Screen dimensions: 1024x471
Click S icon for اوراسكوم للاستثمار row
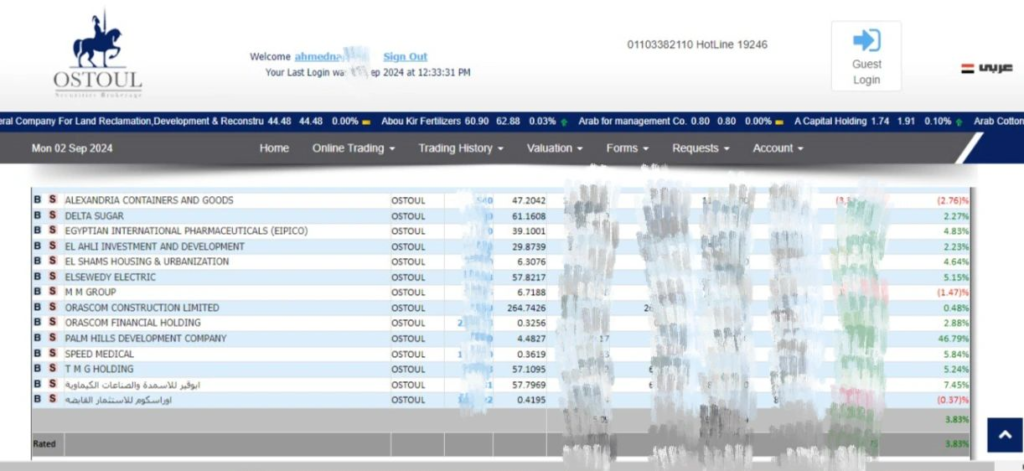[52, 399]
